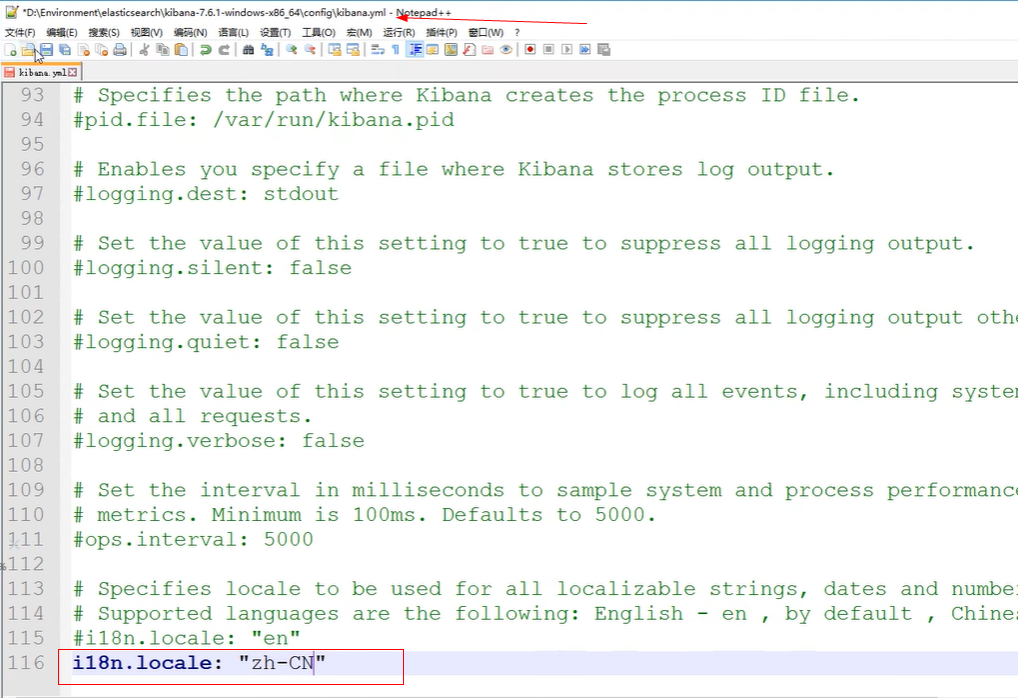This screenshot has height=698, width=1018.
Task: Click the Stop recording macro icon
Action: pyautogui.click(x=549, y=50)
